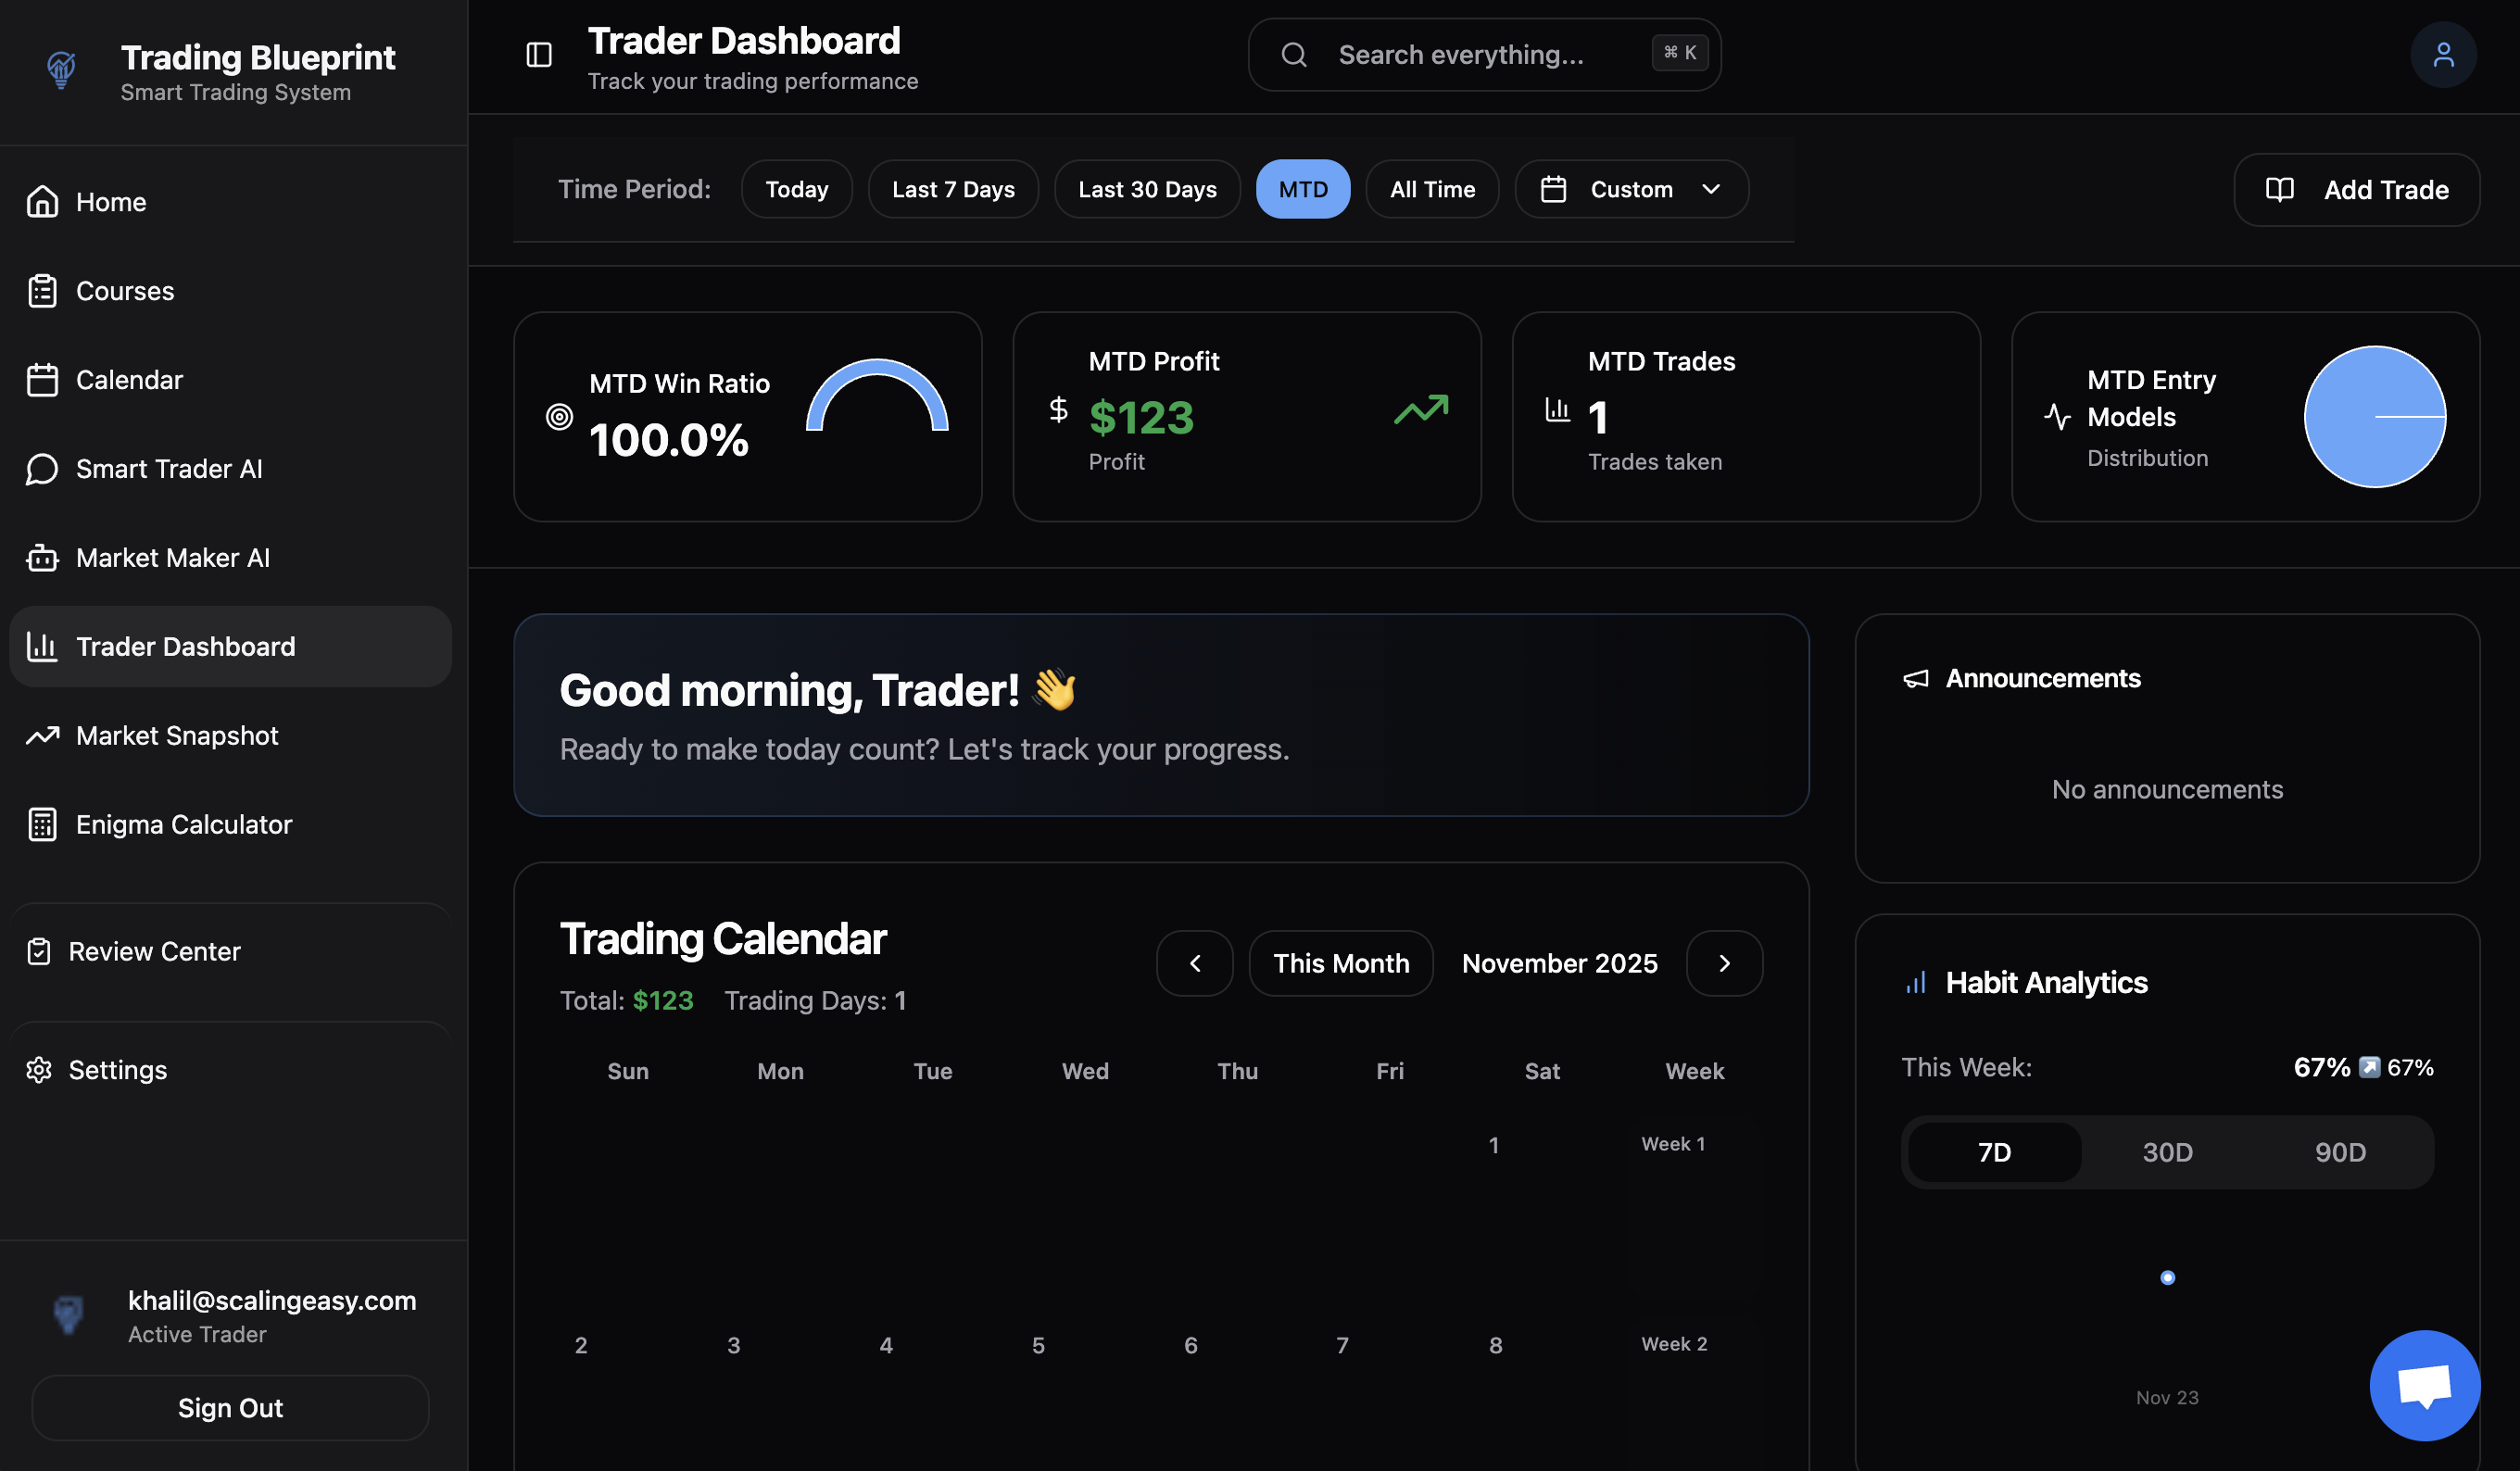This screenshot has height=1471, width=2520.
Task: Open the blue chat bubble widget
Action: coord(2424,1385)
